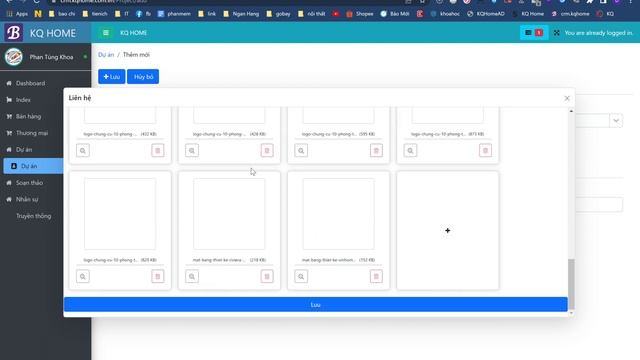Preview the 595 KB logo image

[301, 151]
